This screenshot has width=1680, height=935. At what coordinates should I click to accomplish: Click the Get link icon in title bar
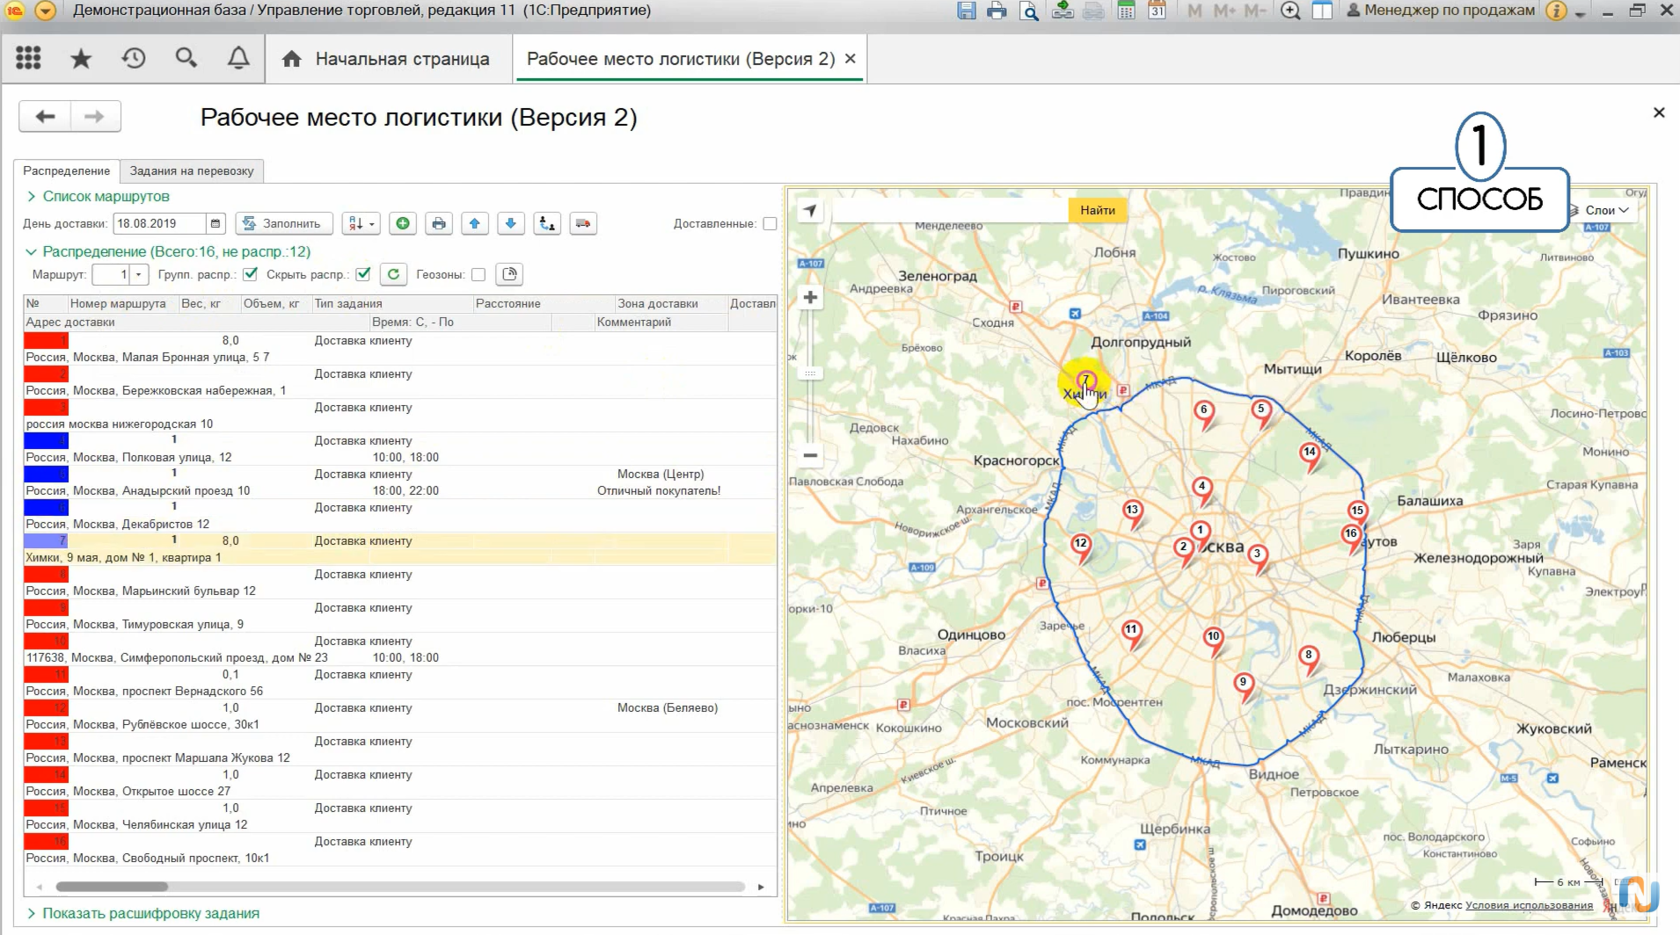[x=1062, y=11]
